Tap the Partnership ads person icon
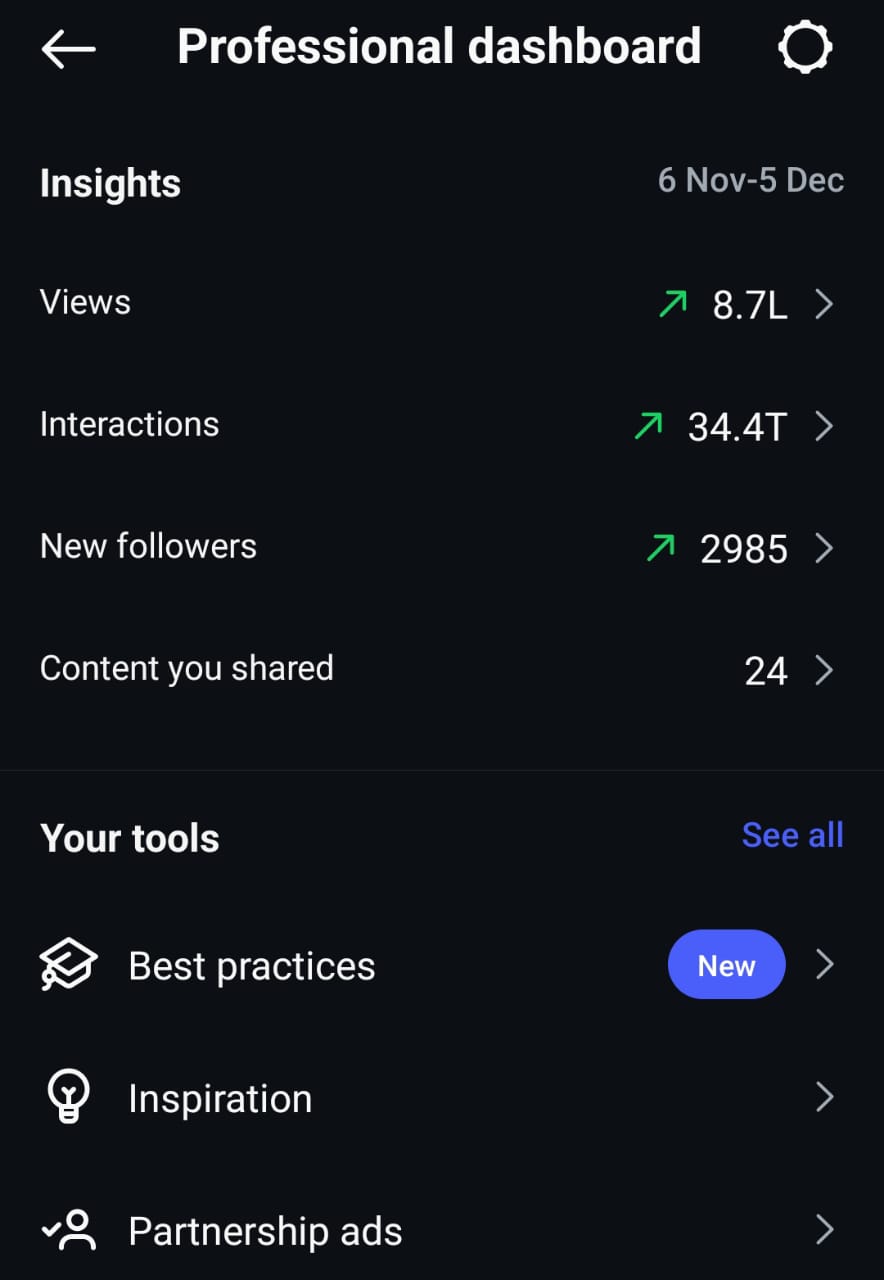The image size is (884, 1280). [x=68, y=1231]
